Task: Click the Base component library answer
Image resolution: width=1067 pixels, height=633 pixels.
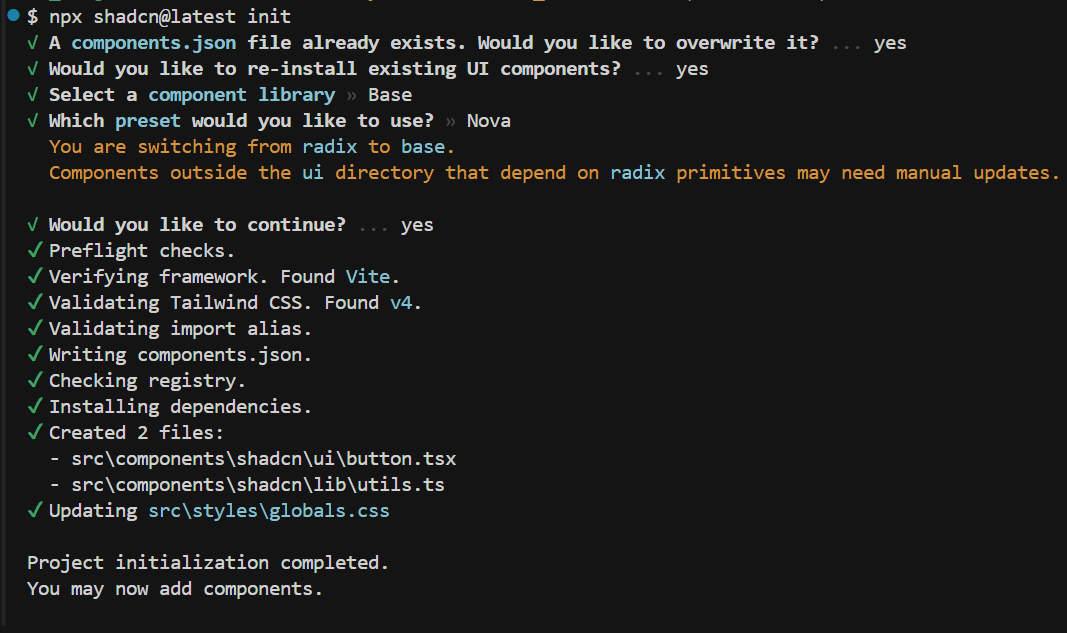Action: click(389, 94)
